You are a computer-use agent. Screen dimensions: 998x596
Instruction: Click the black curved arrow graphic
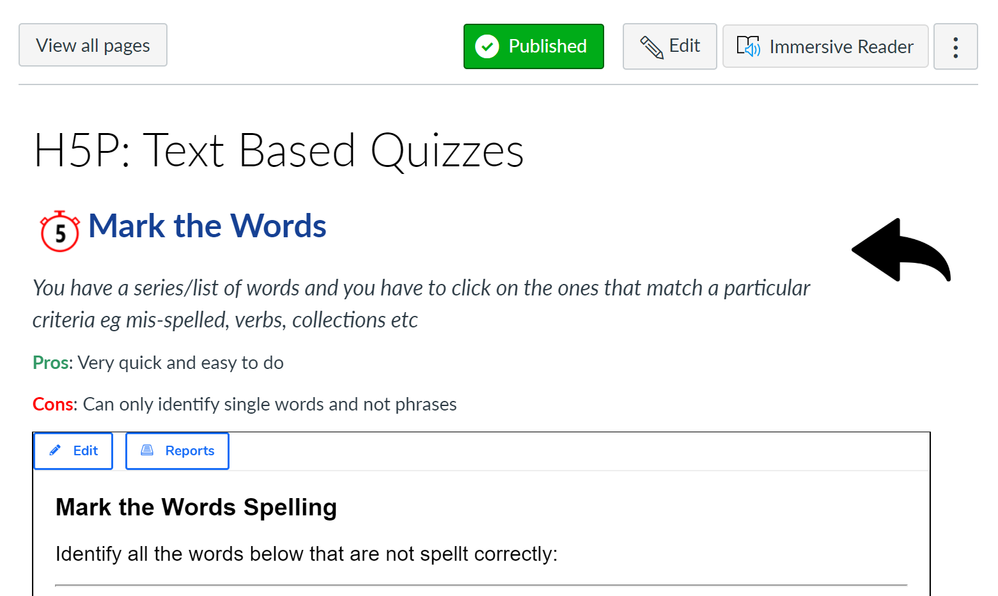pos(901,250)
